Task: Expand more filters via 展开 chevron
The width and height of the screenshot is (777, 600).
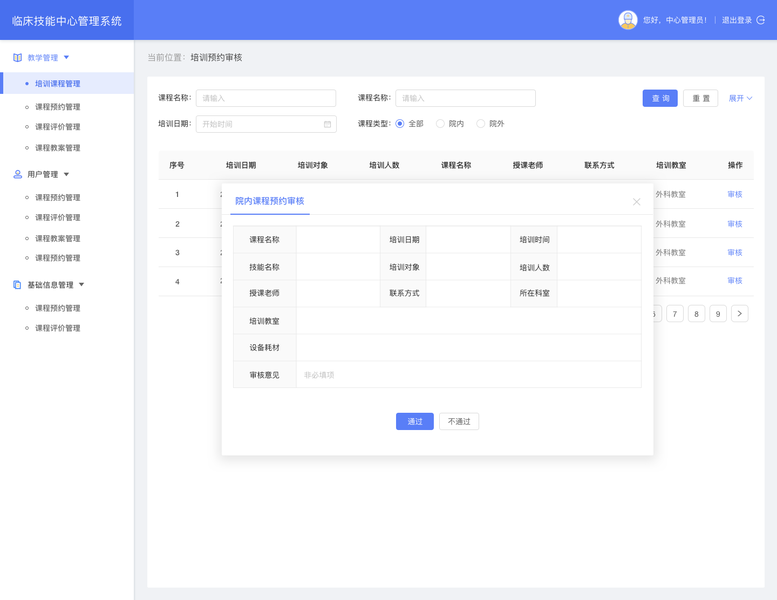Action: [x=749, y=99]
